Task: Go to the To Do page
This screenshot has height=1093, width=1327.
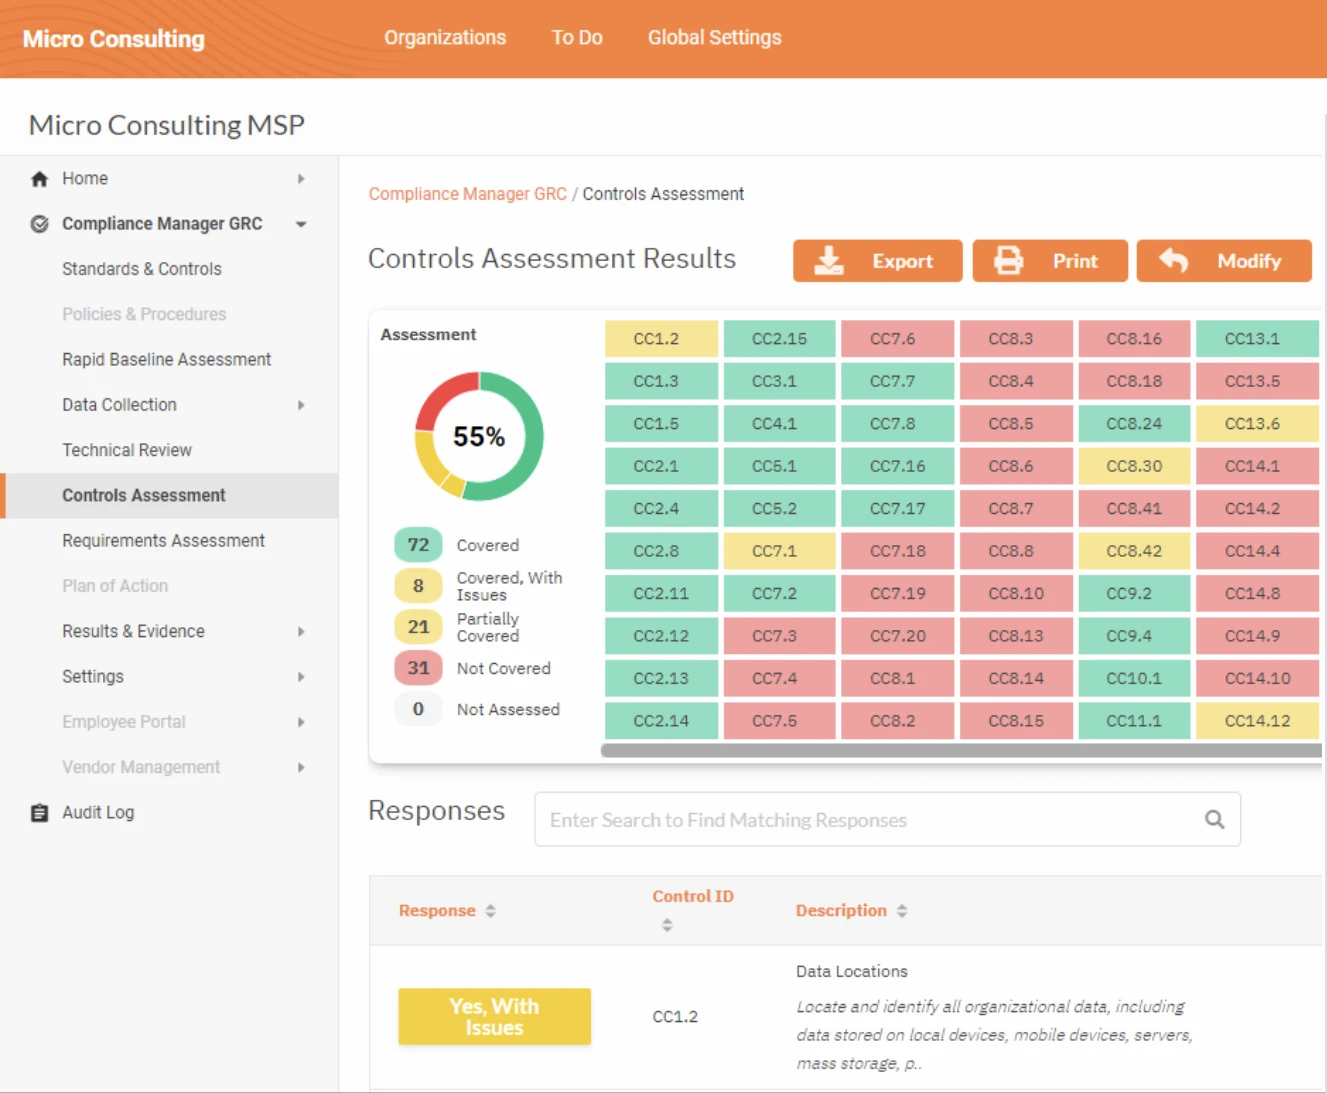Action: [577, 38]
